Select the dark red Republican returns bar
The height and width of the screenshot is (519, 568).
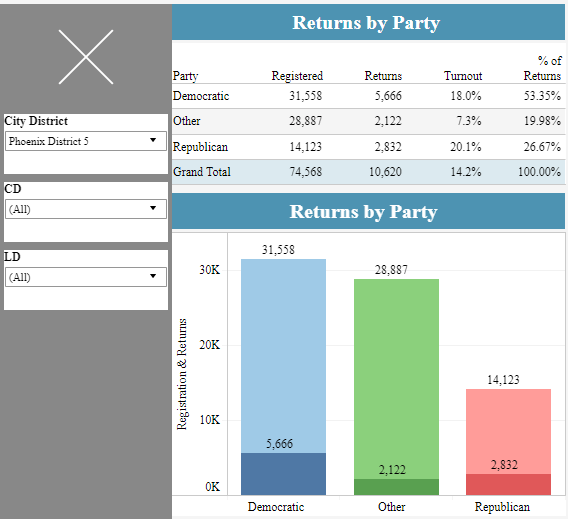click(x=508, y=484)
